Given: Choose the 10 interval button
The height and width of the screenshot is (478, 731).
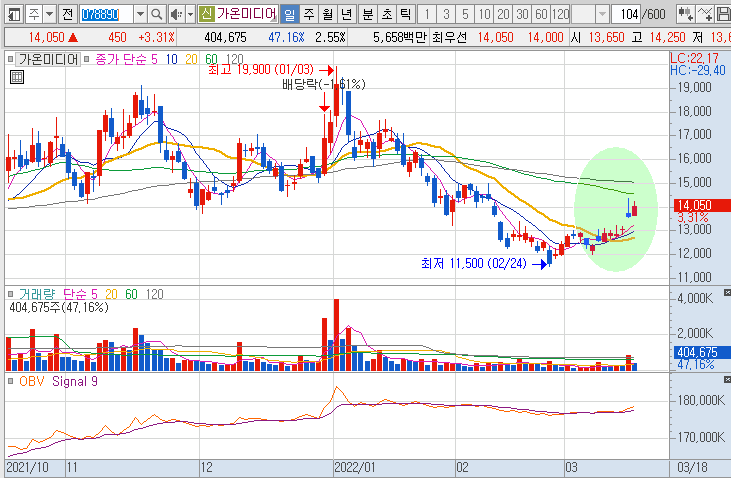Looking at the screenshot, I should [x=484, y=14].
